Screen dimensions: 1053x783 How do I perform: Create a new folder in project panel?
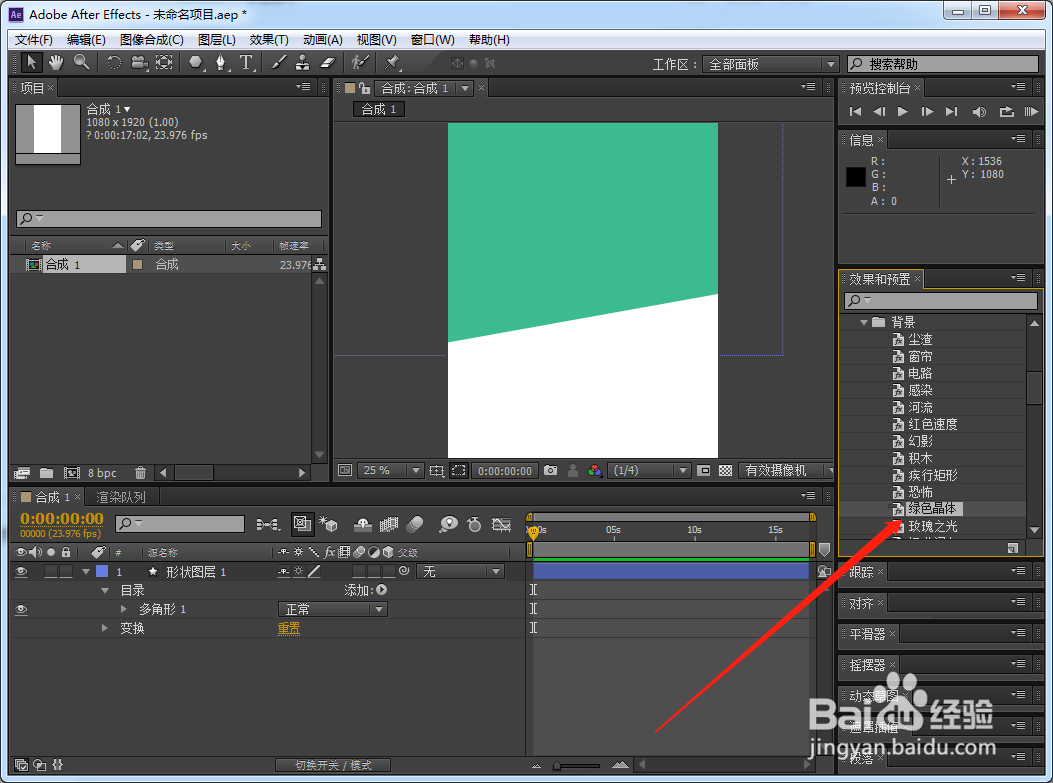[x=46, y=473]
